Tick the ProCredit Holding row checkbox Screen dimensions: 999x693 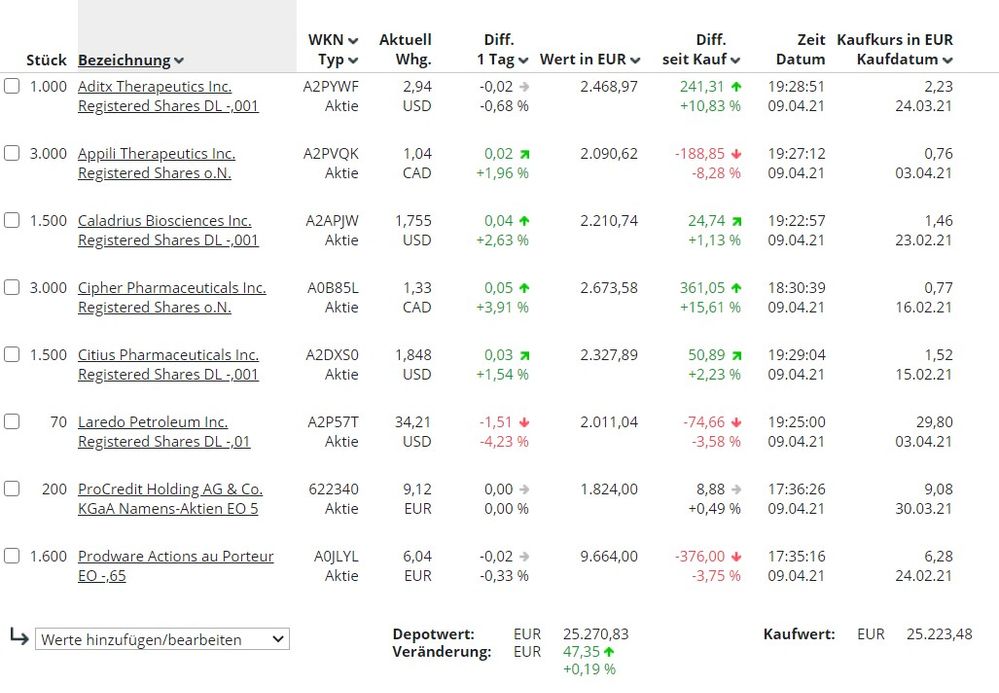point(12,489)
